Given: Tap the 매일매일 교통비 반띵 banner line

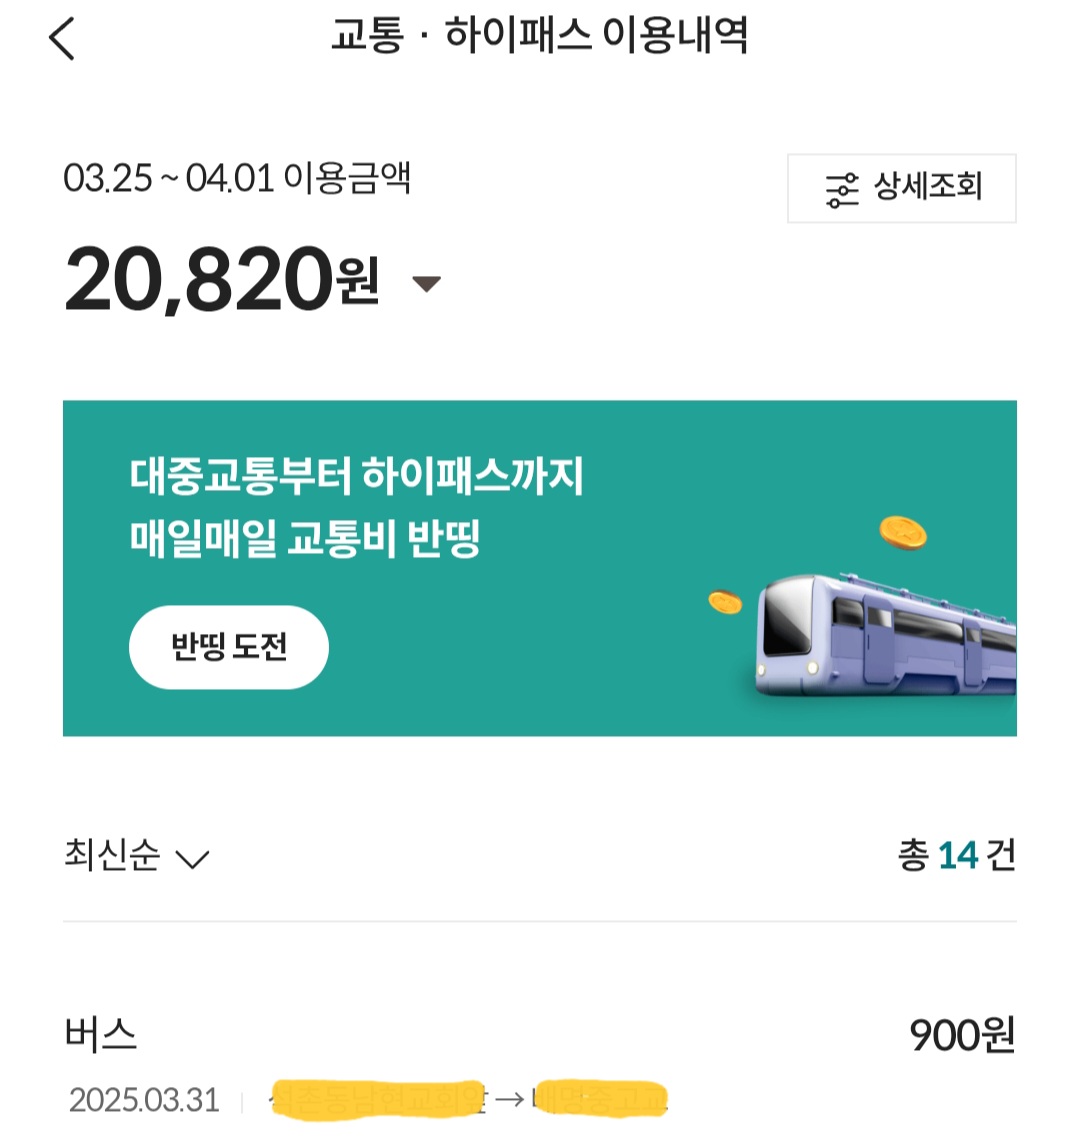Looking at the screenshot, I should [305, 539].
